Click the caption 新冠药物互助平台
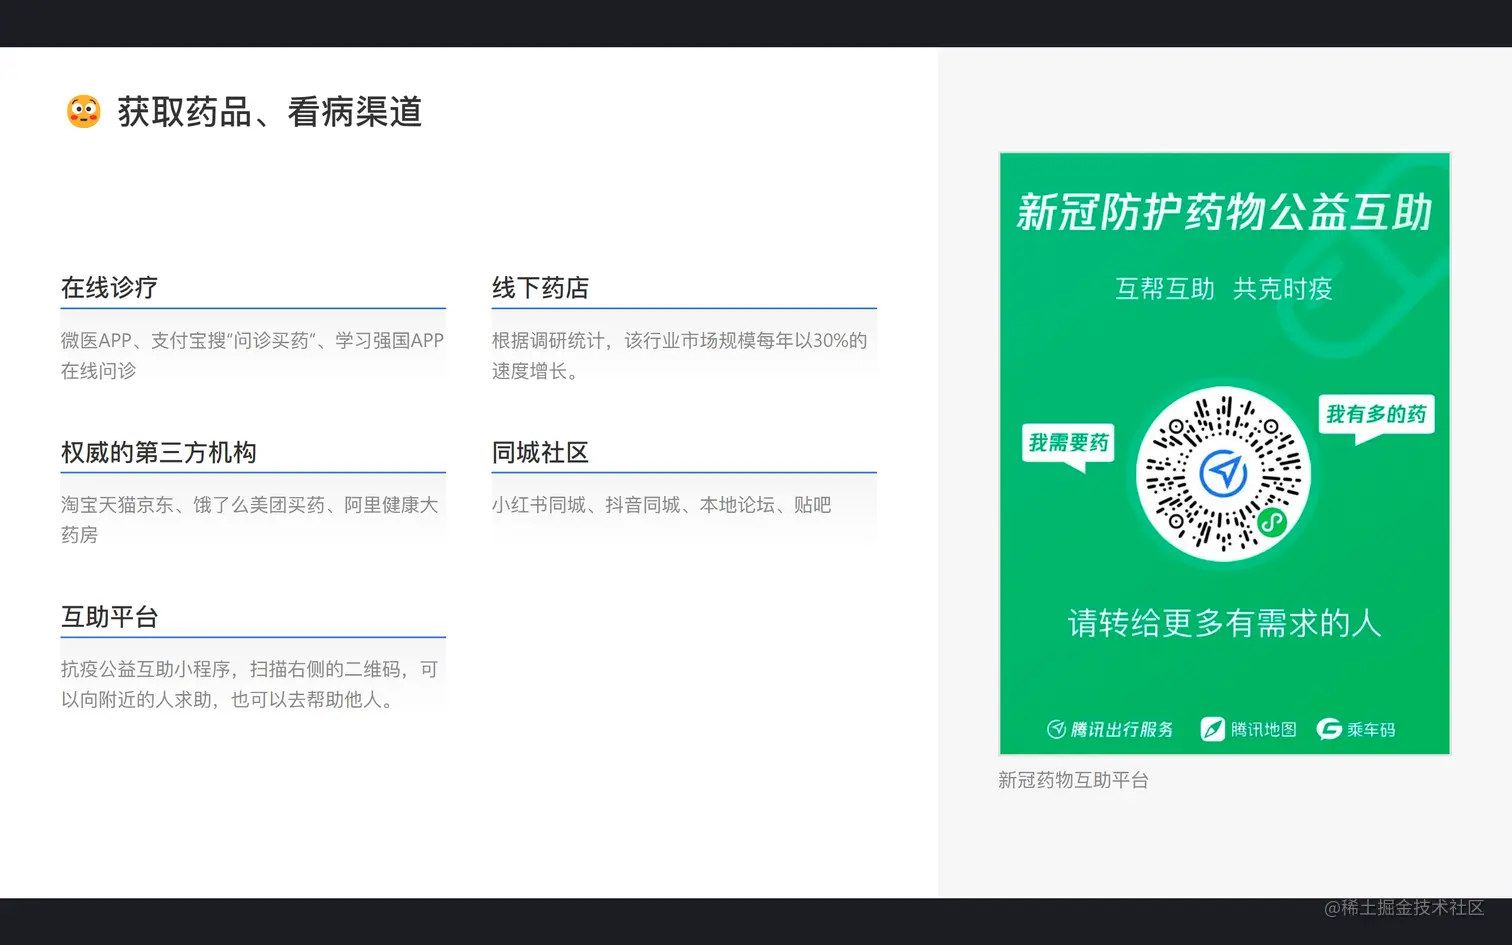Viewport: 1512px width, 945px height. 1073,780
